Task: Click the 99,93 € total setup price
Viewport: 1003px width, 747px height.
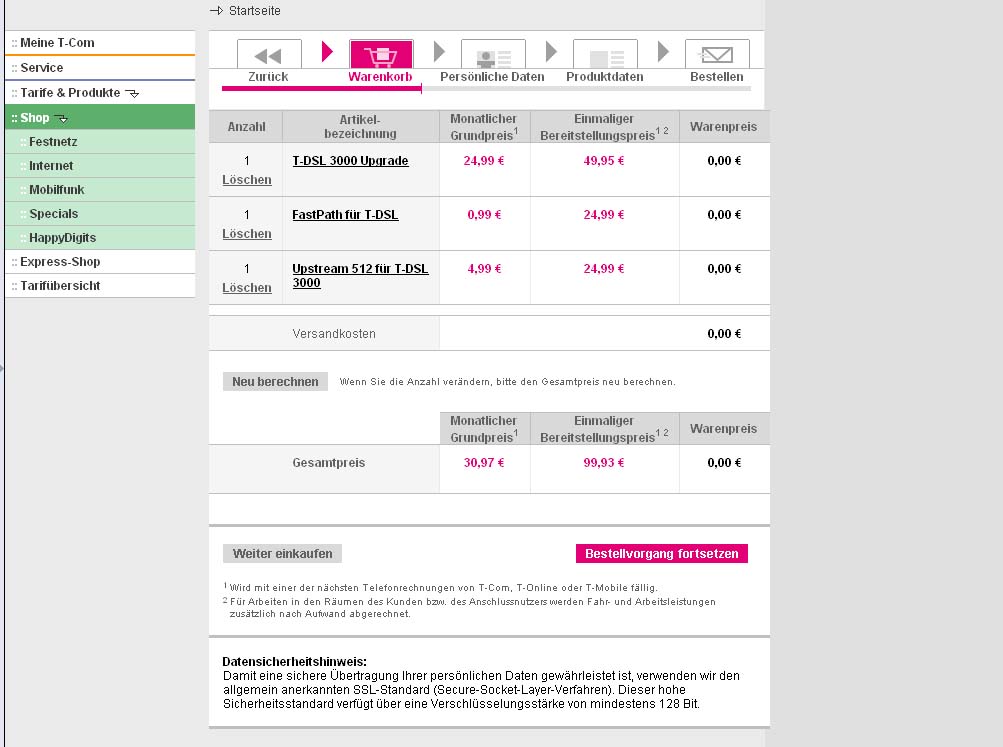Action: tap(603, 463)
